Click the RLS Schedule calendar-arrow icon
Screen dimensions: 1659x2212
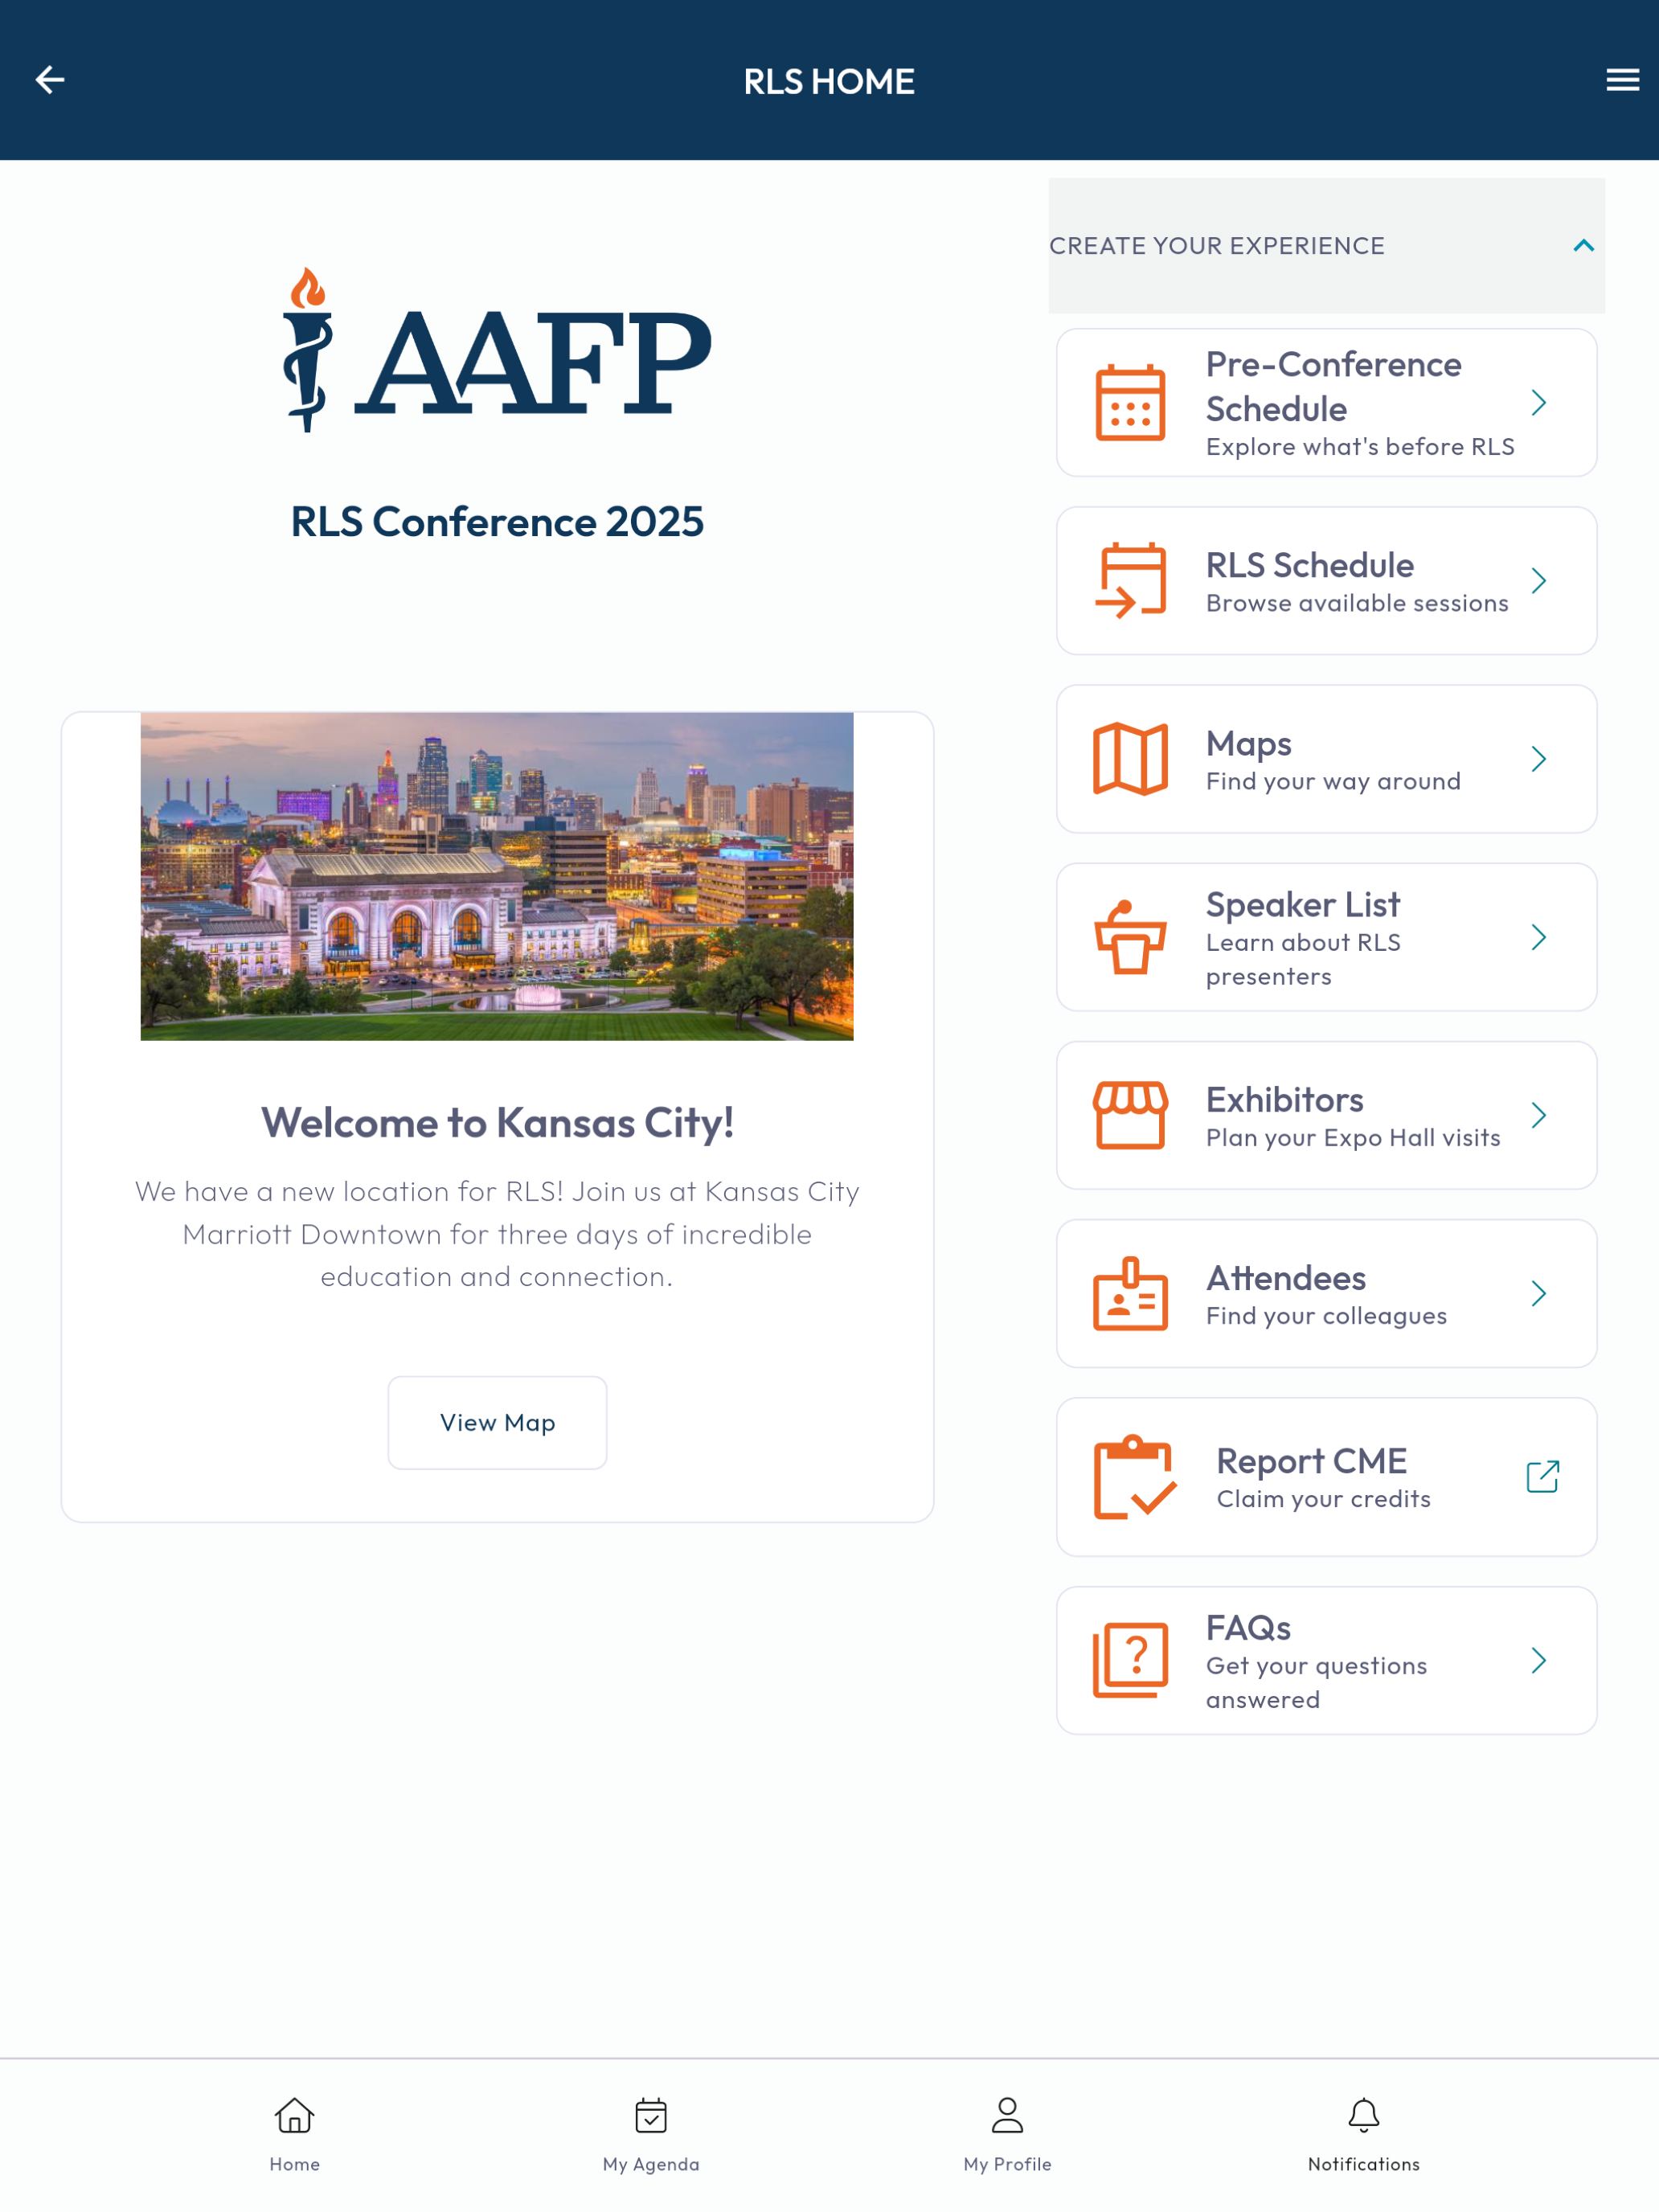coord(1130,581)
